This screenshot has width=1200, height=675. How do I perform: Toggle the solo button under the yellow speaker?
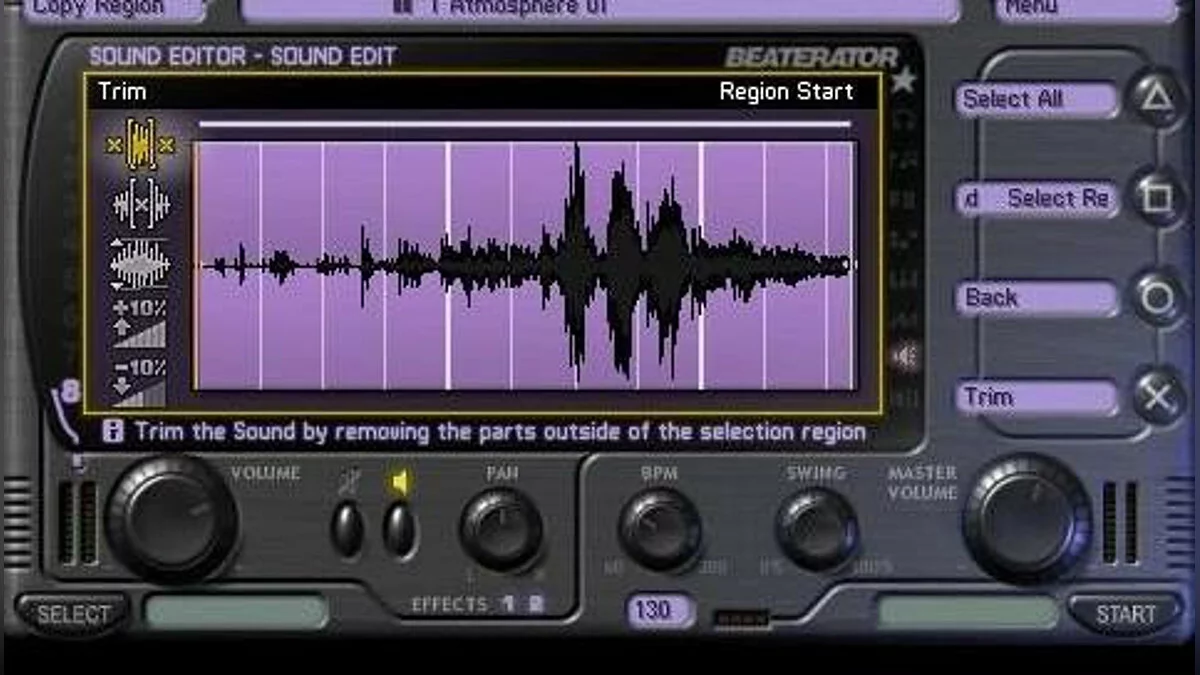(x=399, y=529)
